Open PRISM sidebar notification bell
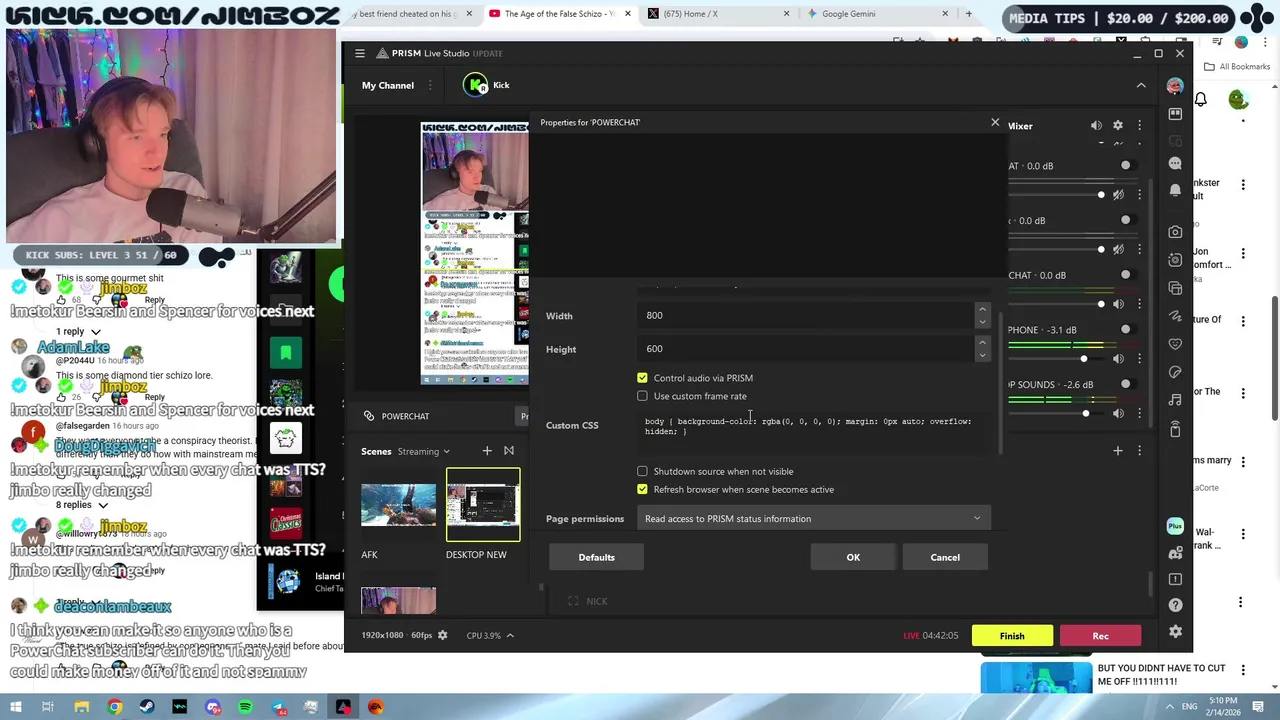This screenshot has height=720, width=1280. click(1175, 190)
